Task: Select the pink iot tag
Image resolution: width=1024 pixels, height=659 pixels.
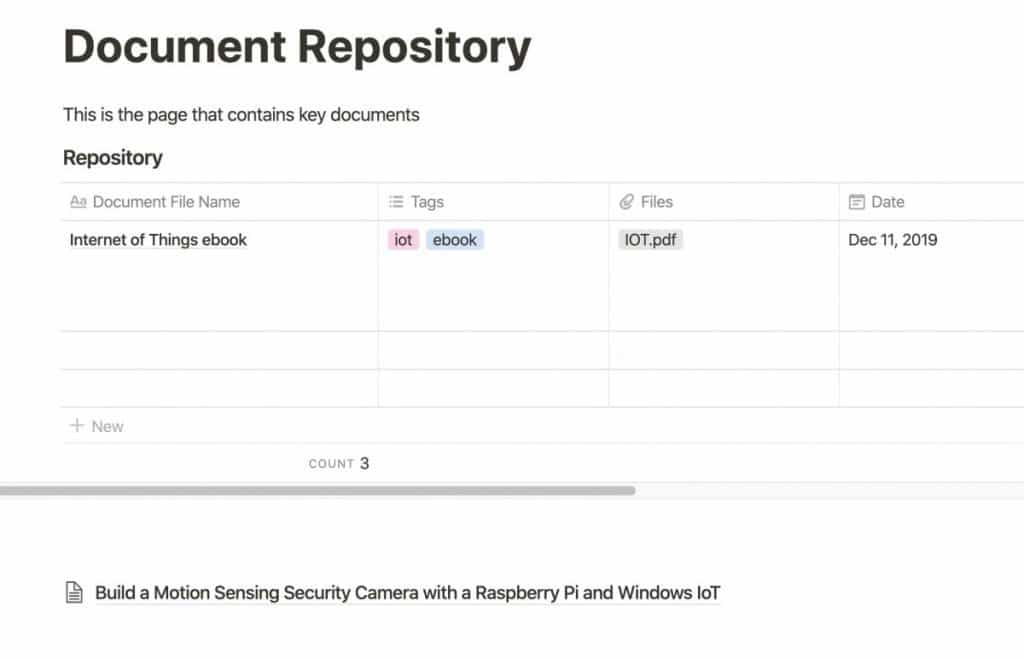Action: click(x=403, y=240)
